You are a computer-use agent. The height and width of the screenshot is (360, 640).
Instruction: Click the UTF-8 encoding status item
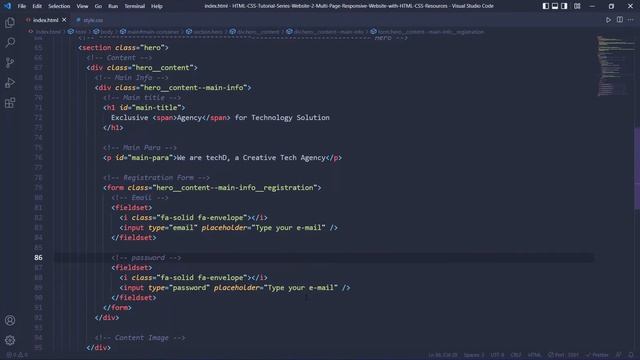(x=497, y=355)
